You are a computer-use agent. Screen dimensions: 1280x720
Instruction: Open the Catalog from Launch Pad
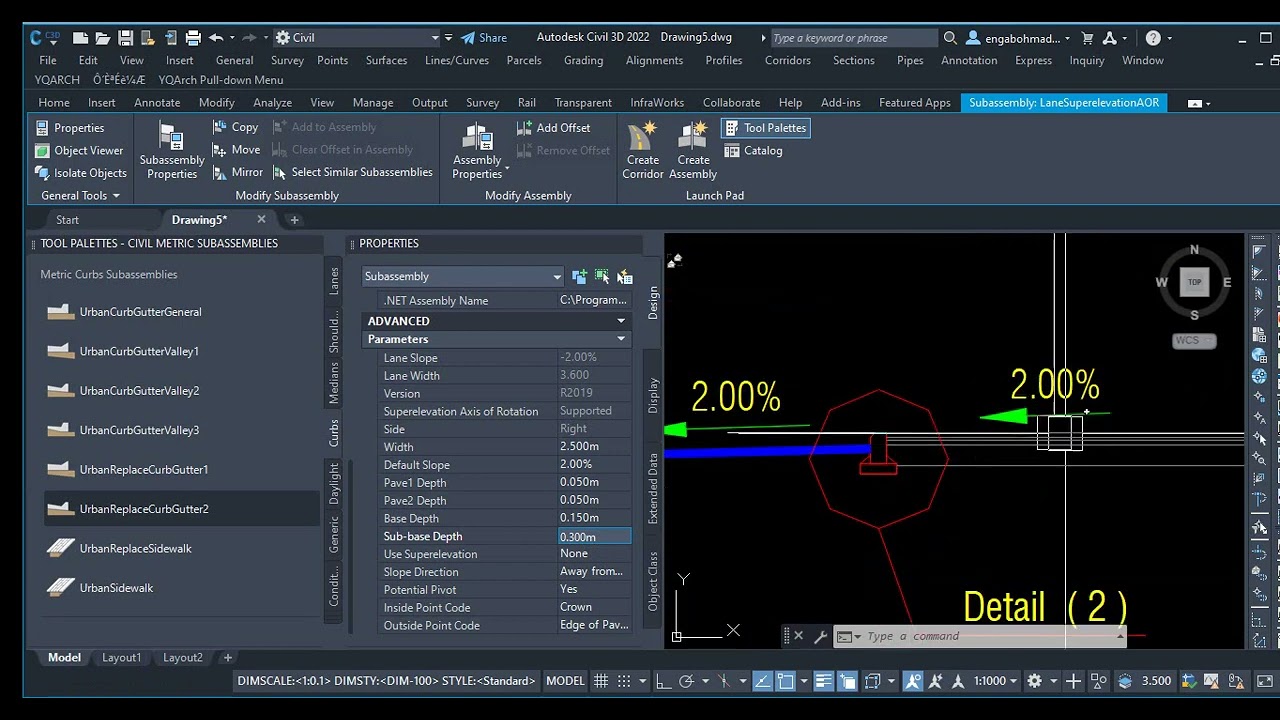click(x=753, y=150)
